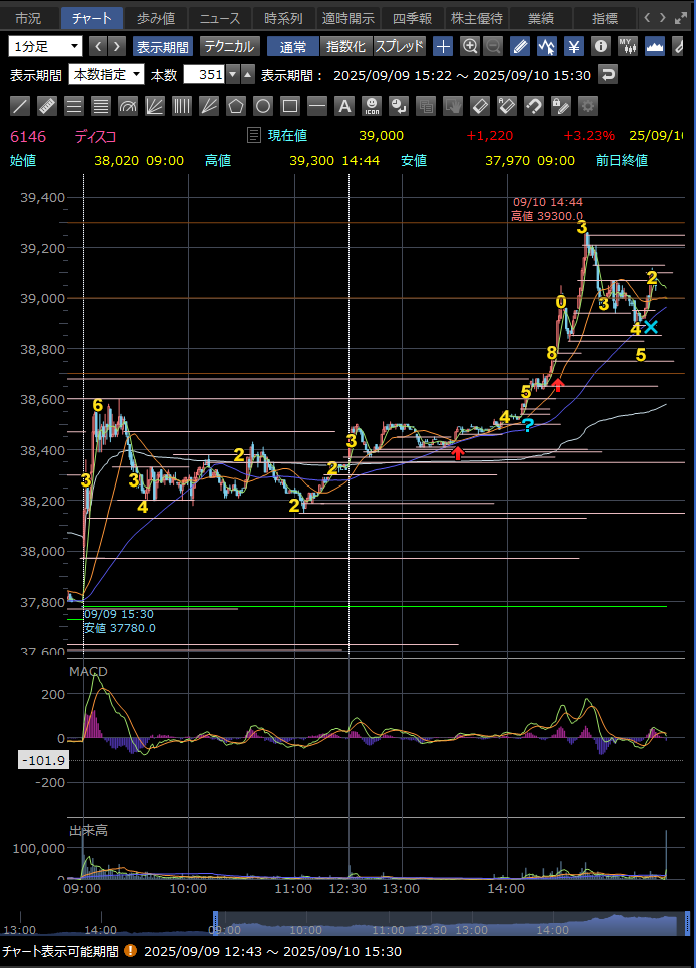The width and height of the screenshot is (696, 968).
Task: Open the information icon
Action: [600, 46]
